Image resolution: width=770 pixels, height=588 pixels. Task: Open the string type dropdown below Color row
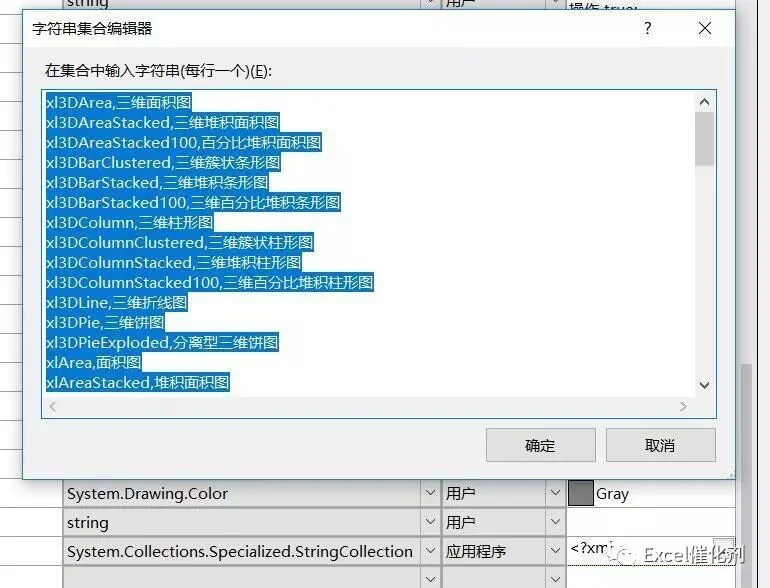[x=430, y=522]
